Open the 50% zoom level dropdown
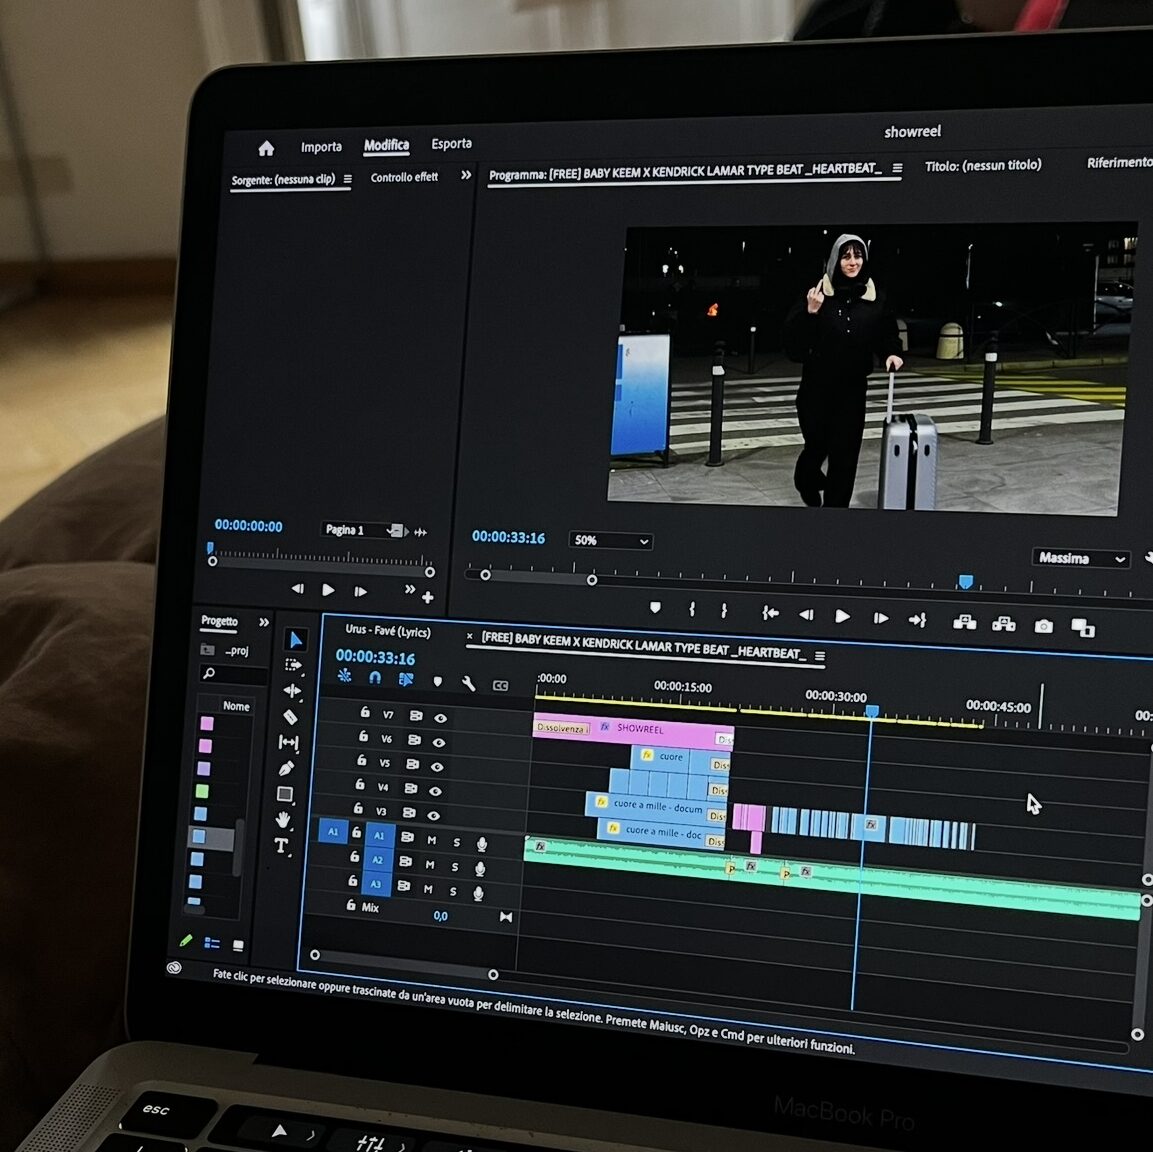This screenshot has height=1152, width=1153. point(610,541)
